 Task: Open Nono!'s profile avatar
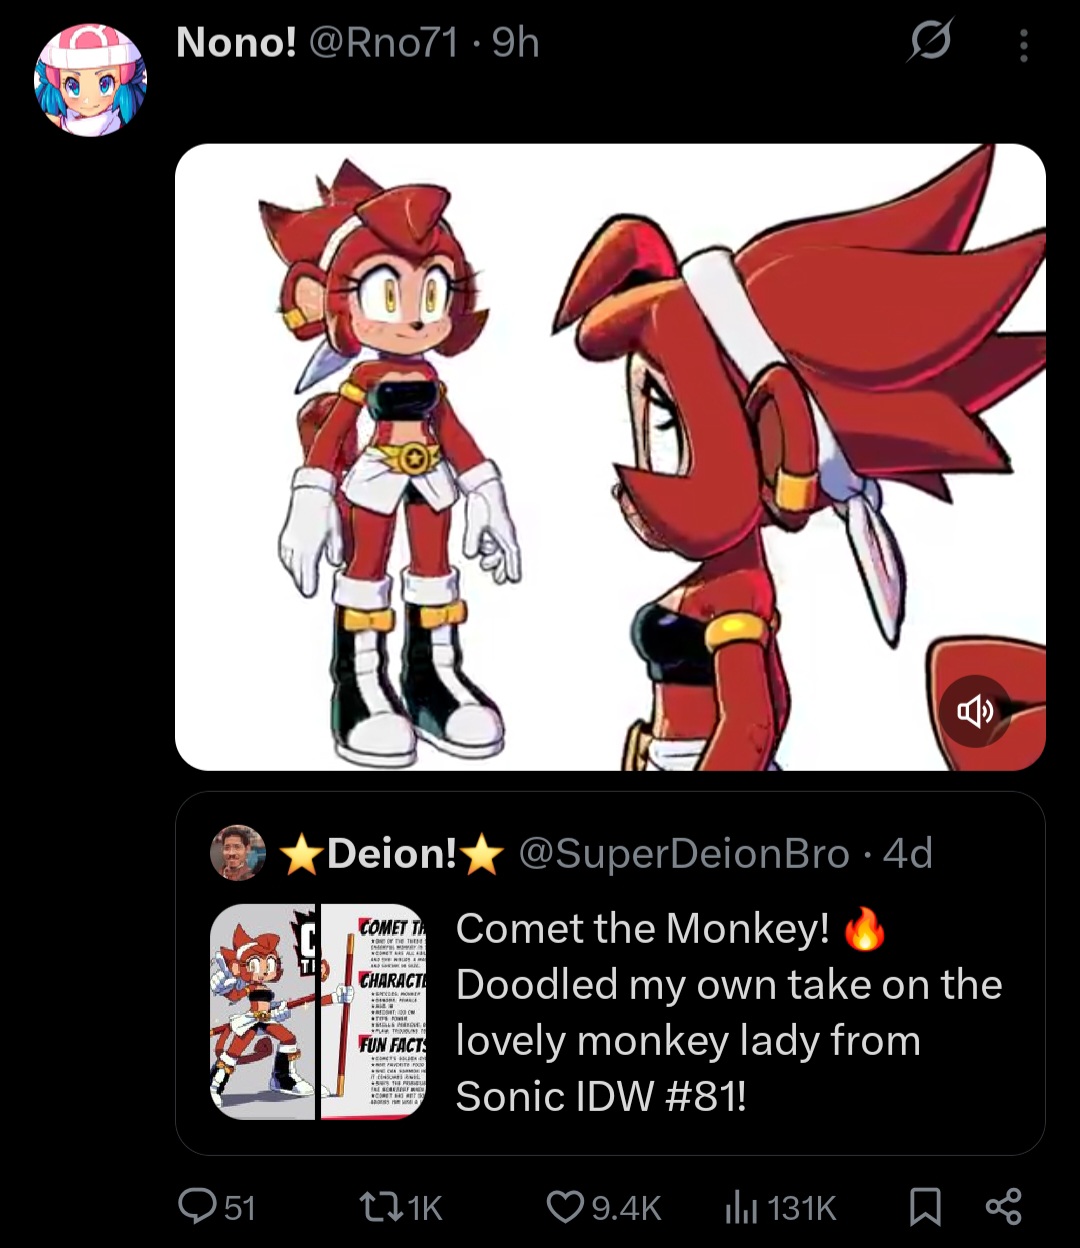[x=90, y=80]
